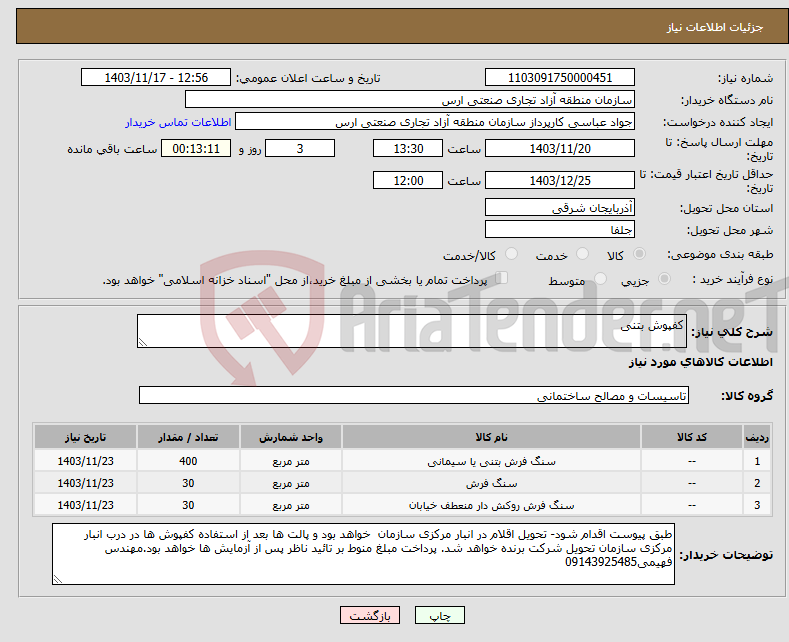Click the resize handle of the description box
The height and width of the screenshot is (642, 789).
click(x=143, y=342)
